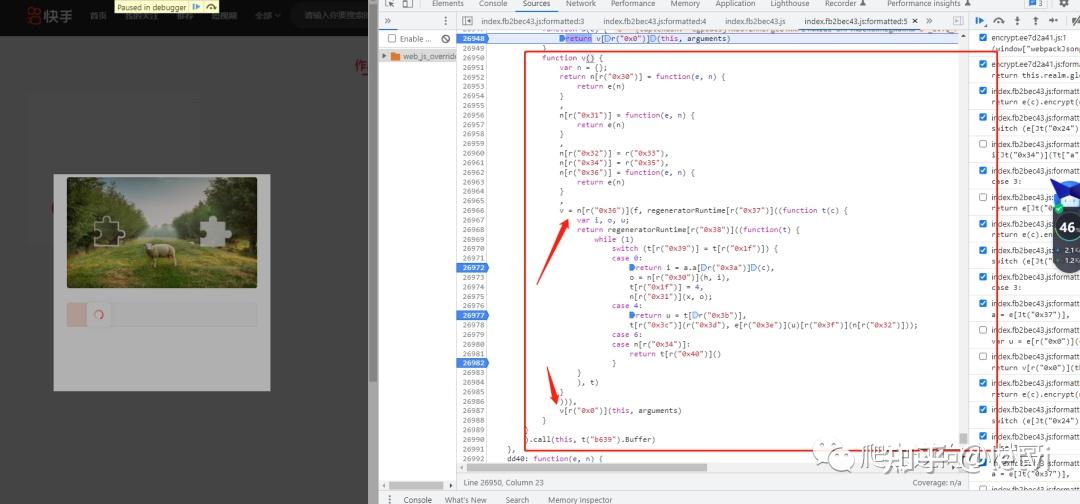Image resolution: width=1080 pixels, height=504 pixels.
Task: Click the Line 26950, Column 23 status
Action: (x=503, y=483)
